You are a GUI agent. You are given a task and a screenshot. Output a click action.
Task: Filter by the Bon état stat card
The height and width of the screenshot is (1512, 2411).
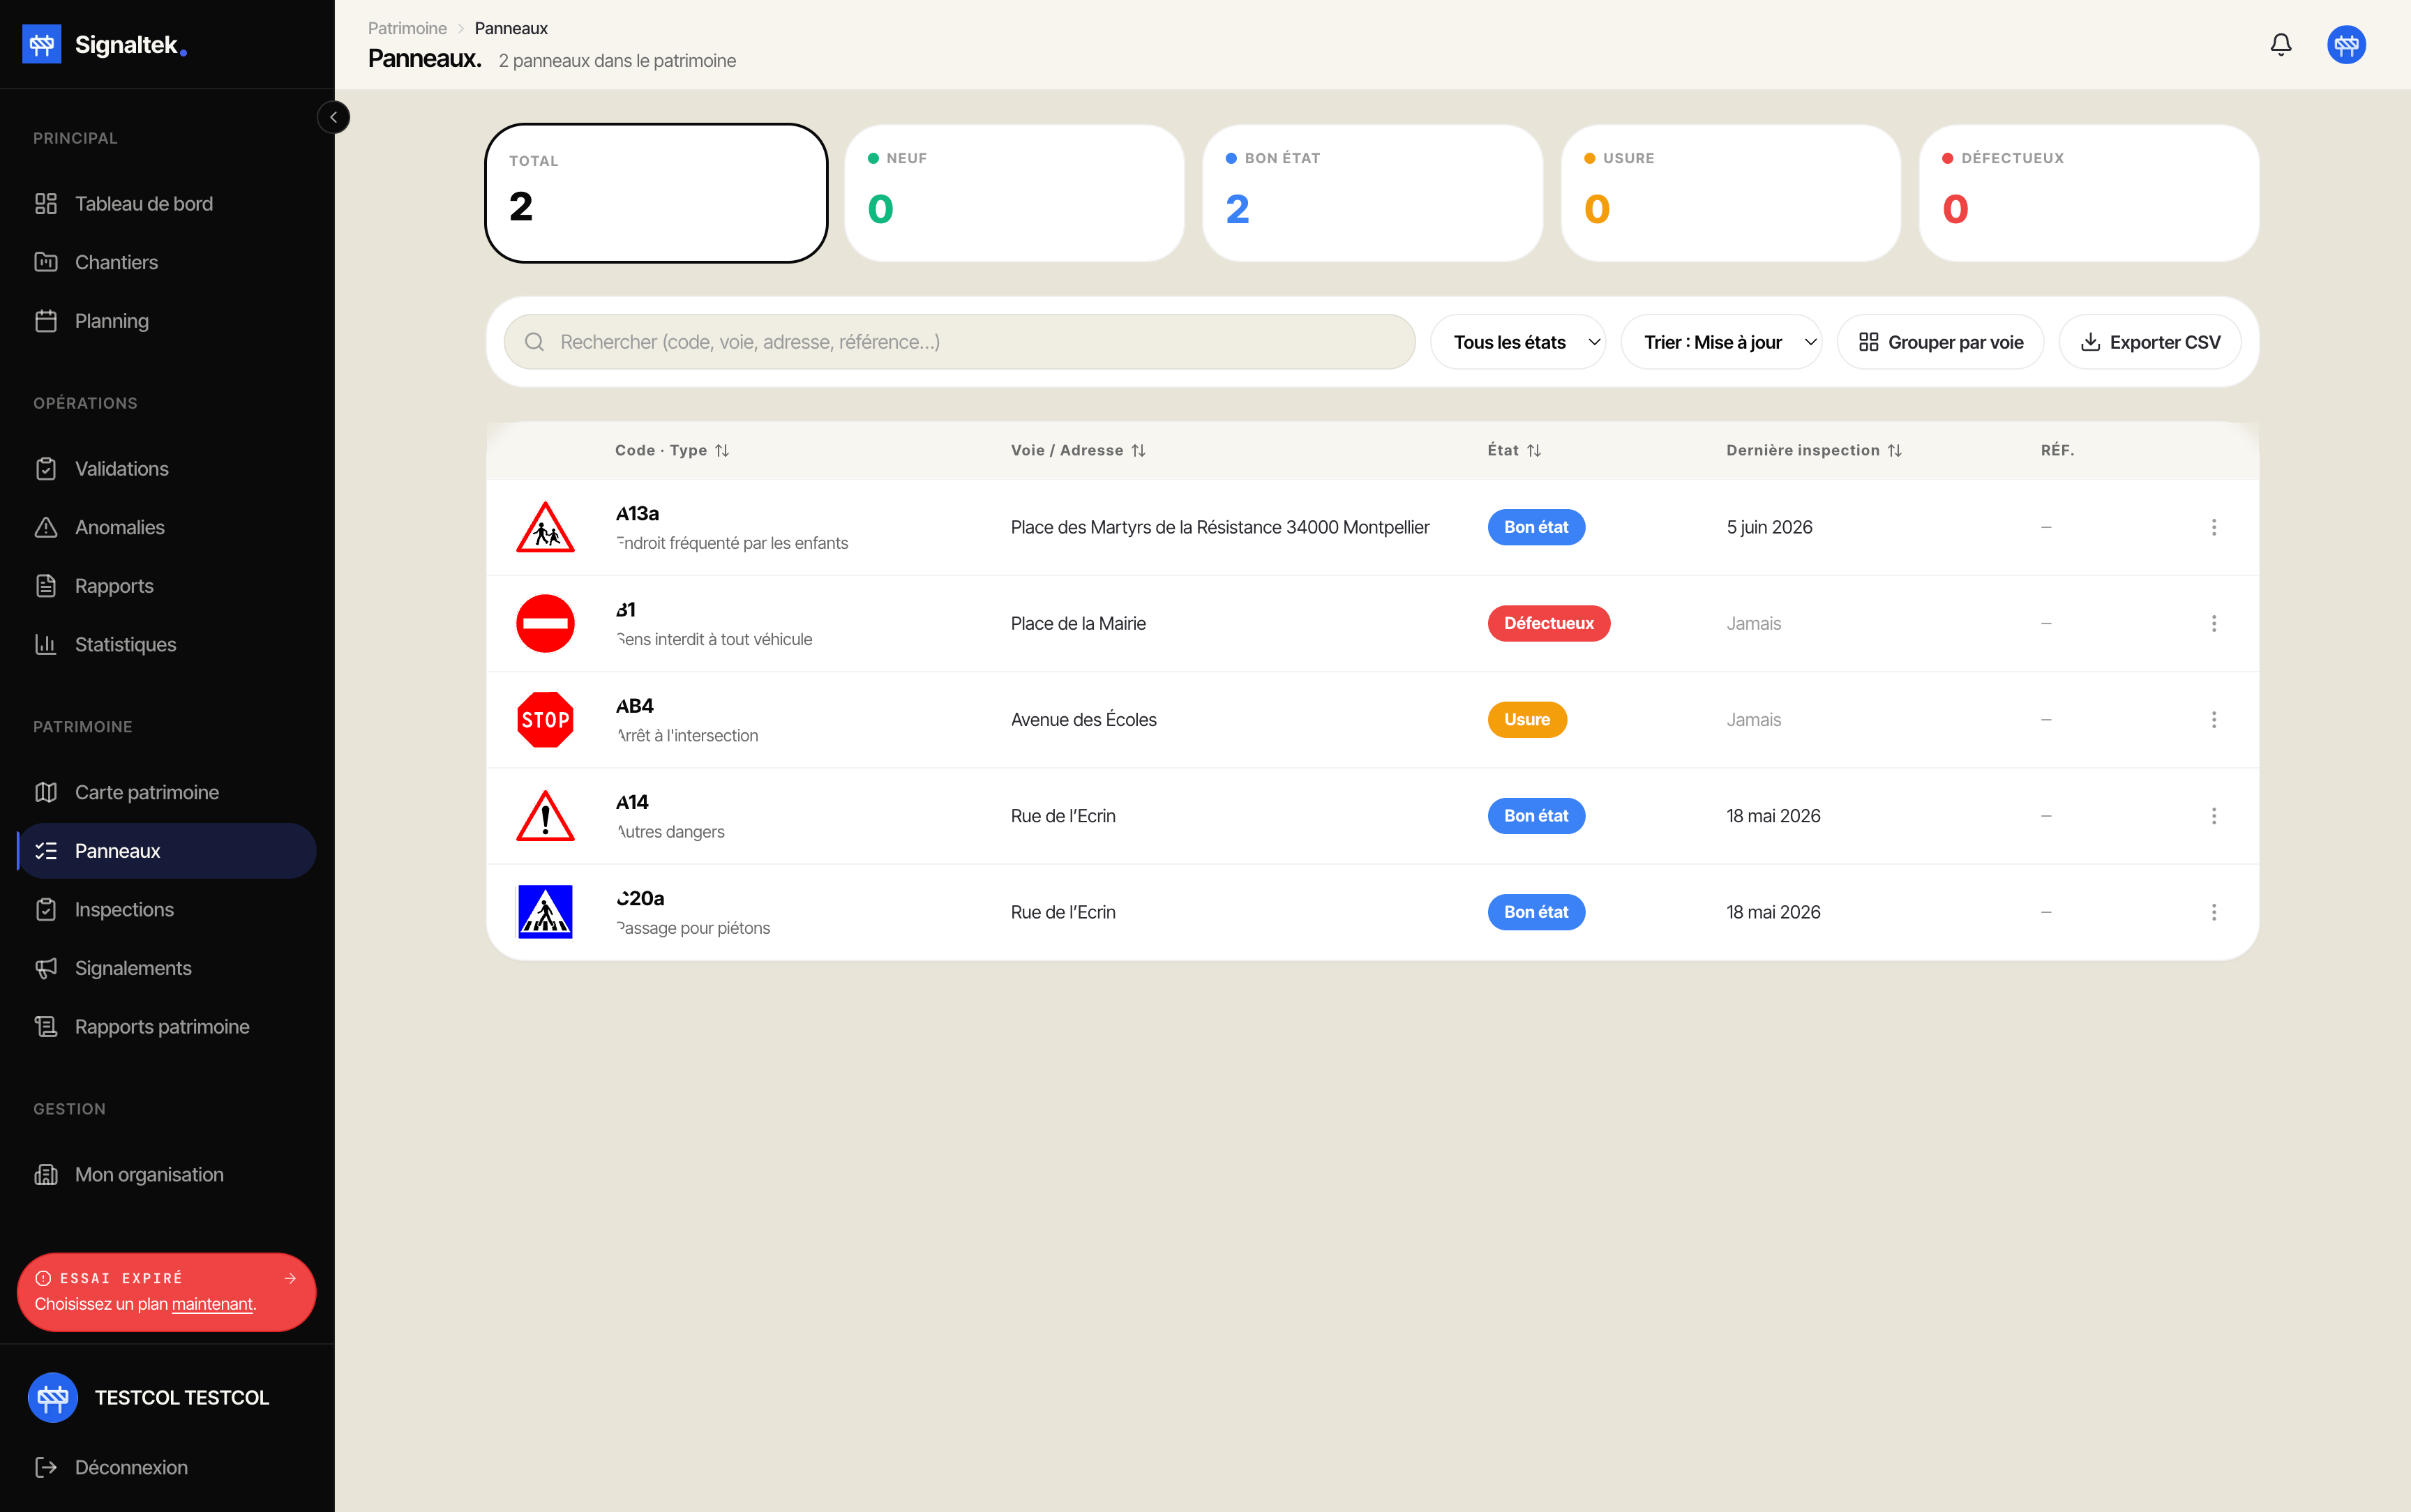coord(1372,193)
